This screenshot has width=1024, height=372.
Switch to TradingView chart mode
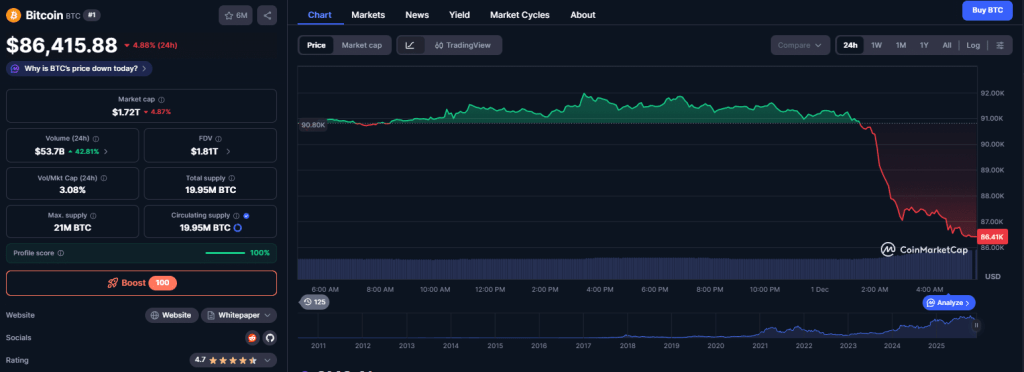(x=462, y=45)
